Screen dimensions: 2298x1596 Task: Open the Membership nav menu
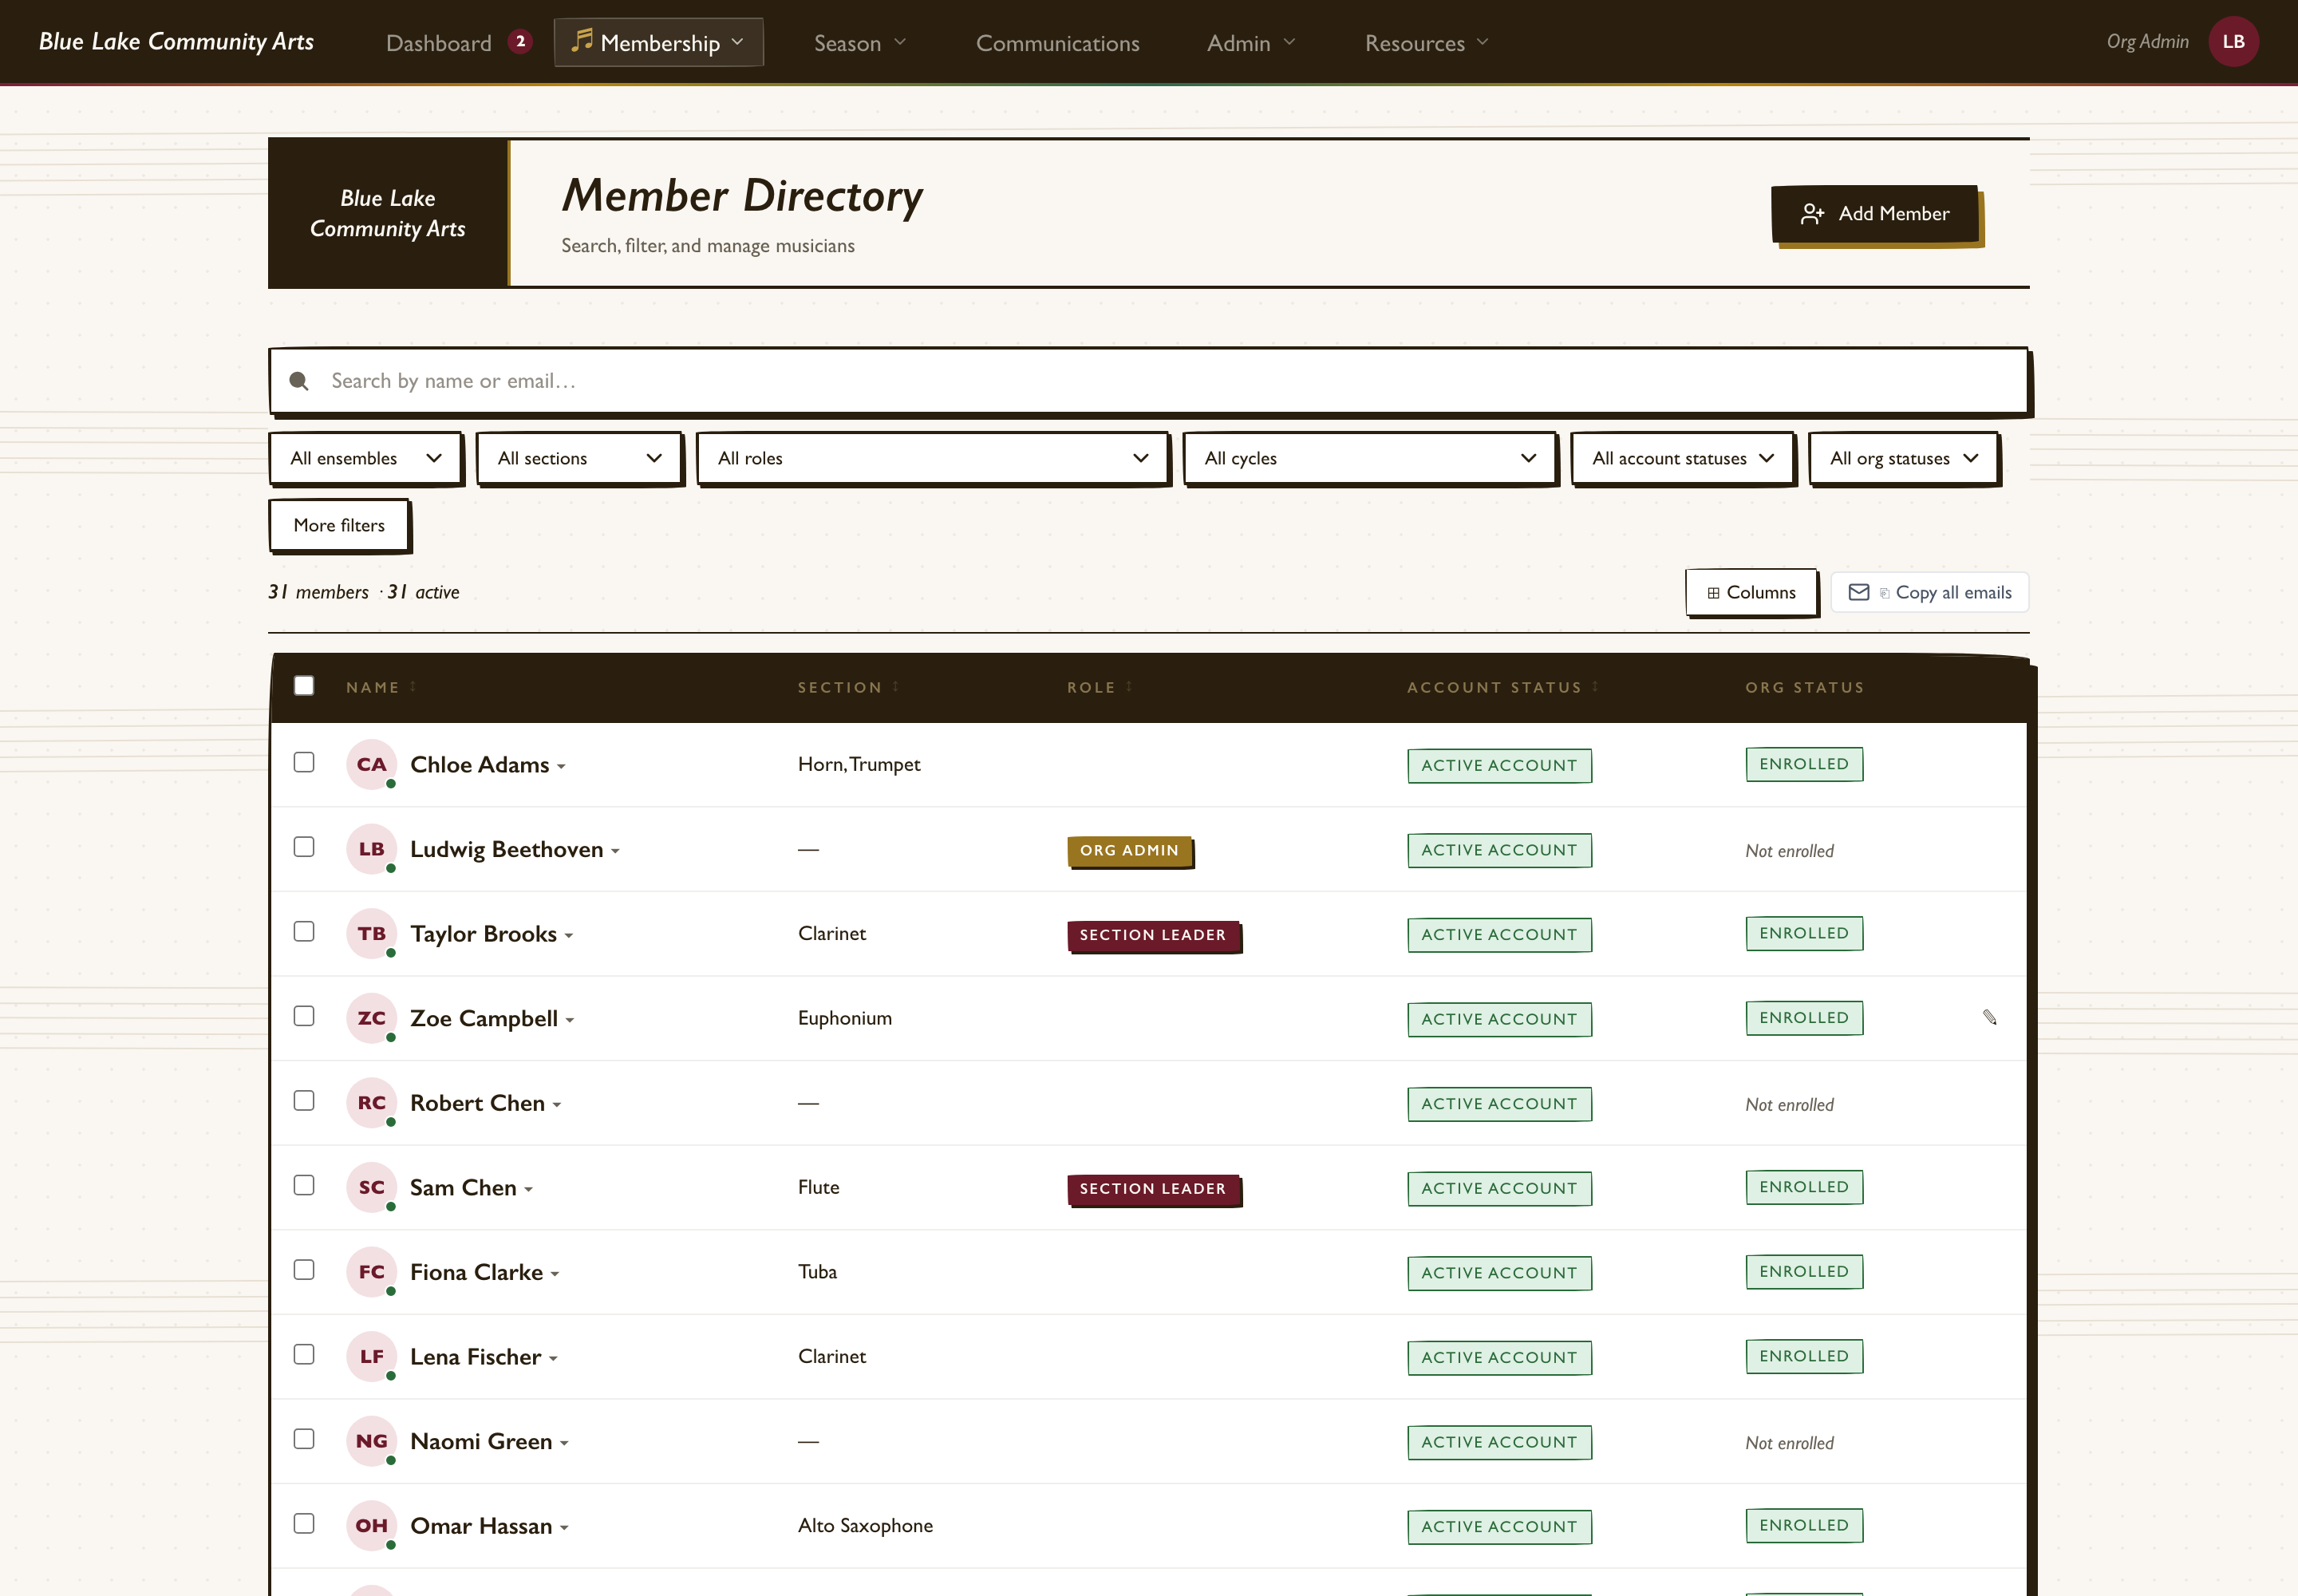(x=659, y=42)
